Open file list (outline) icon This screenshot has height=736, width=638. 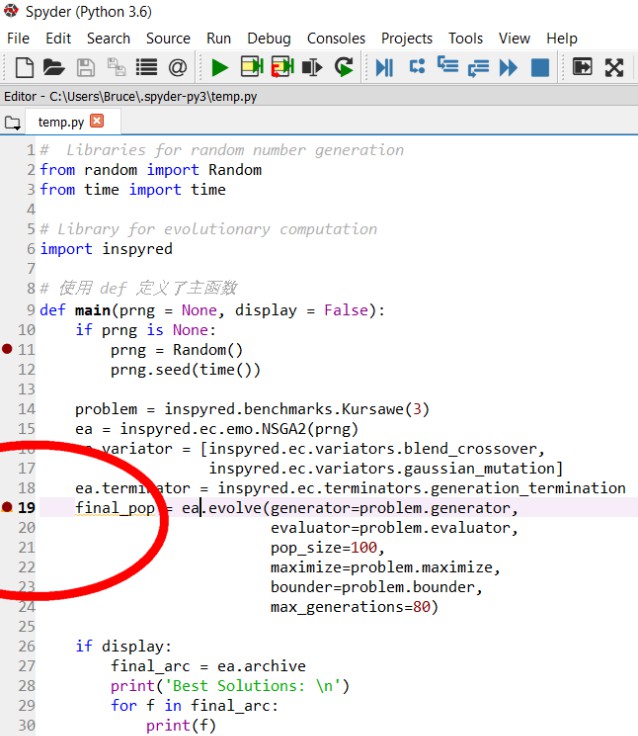(x=146, y=67)
